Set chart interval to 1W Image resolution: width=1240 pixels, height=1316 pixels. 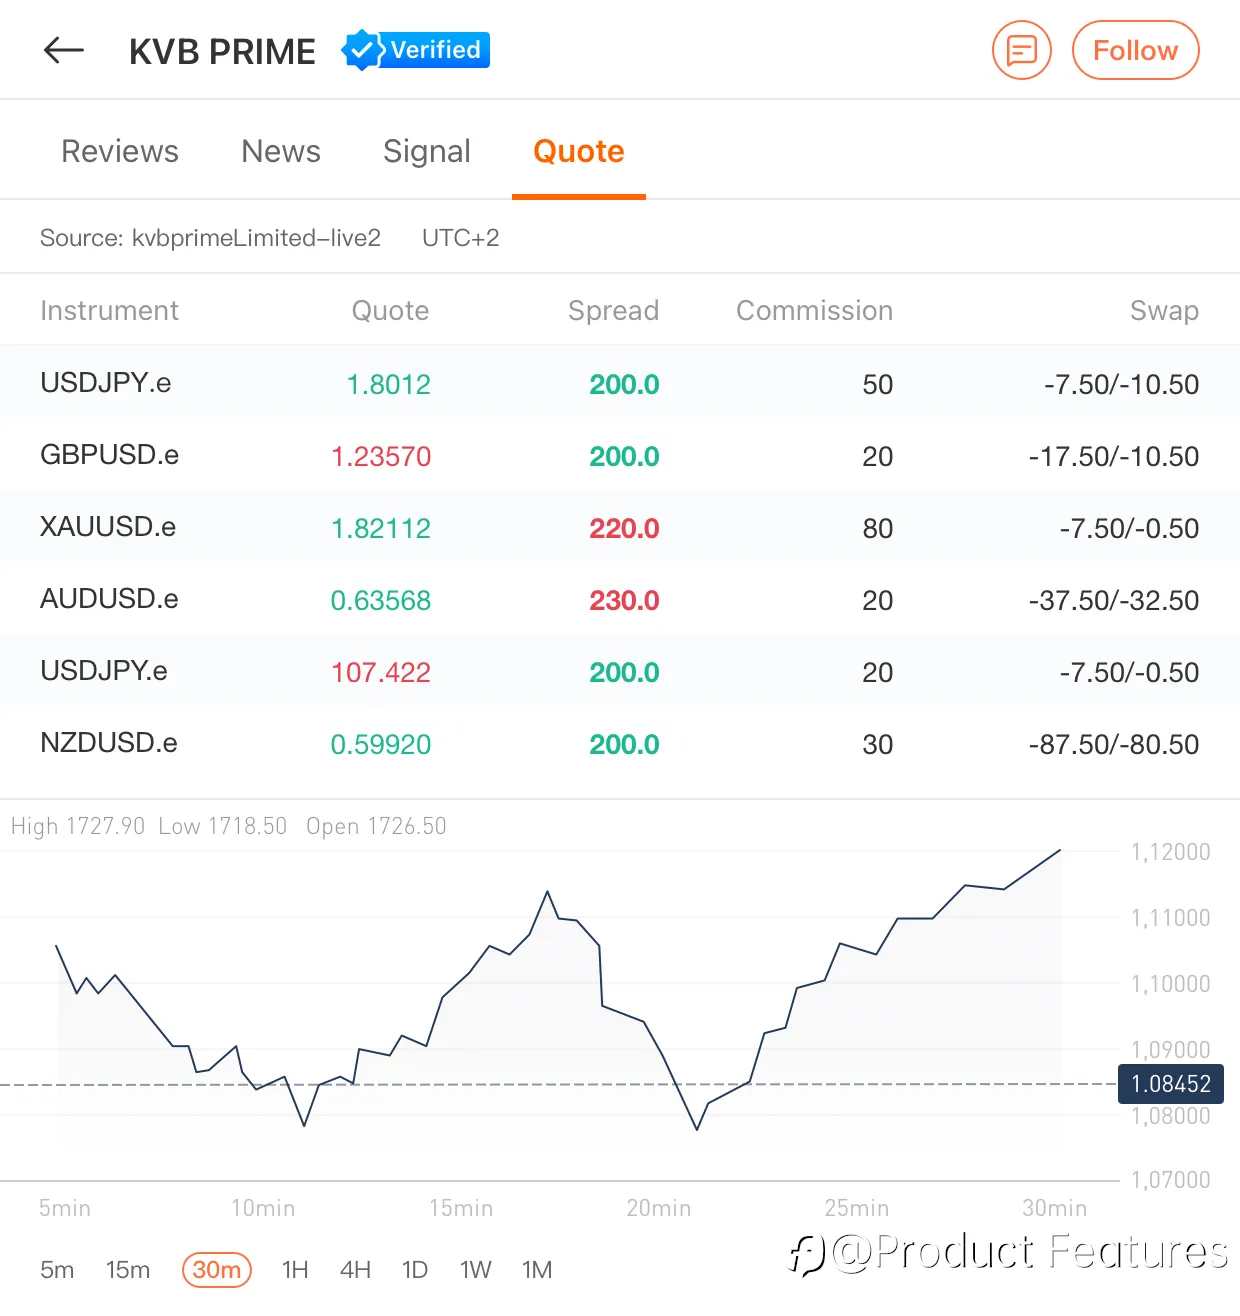[476, 1270]
